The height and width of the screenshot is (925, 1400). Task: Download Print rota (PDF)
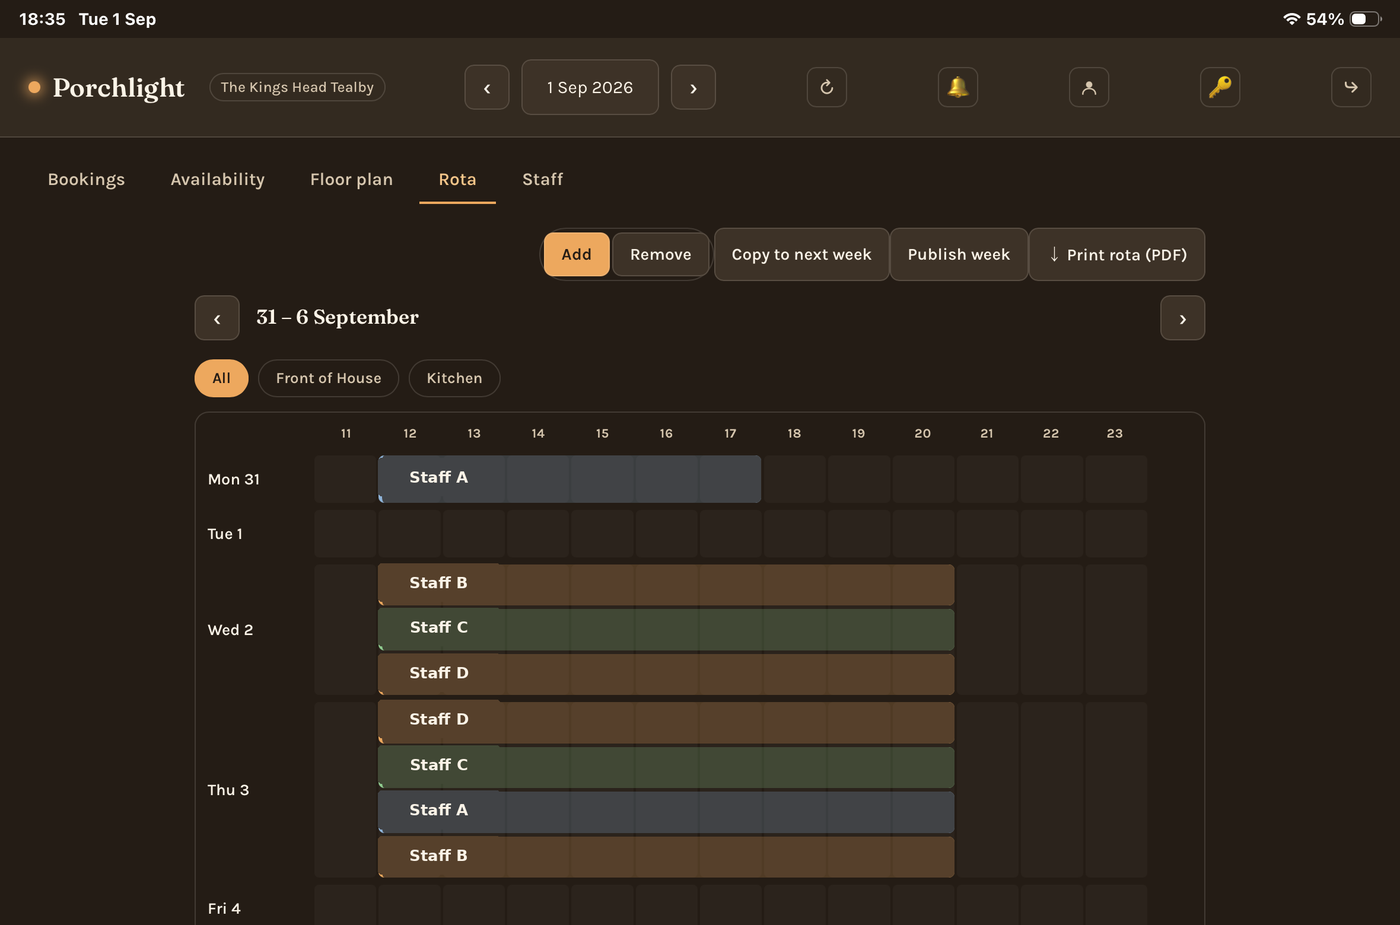(x=1117, y=255)
